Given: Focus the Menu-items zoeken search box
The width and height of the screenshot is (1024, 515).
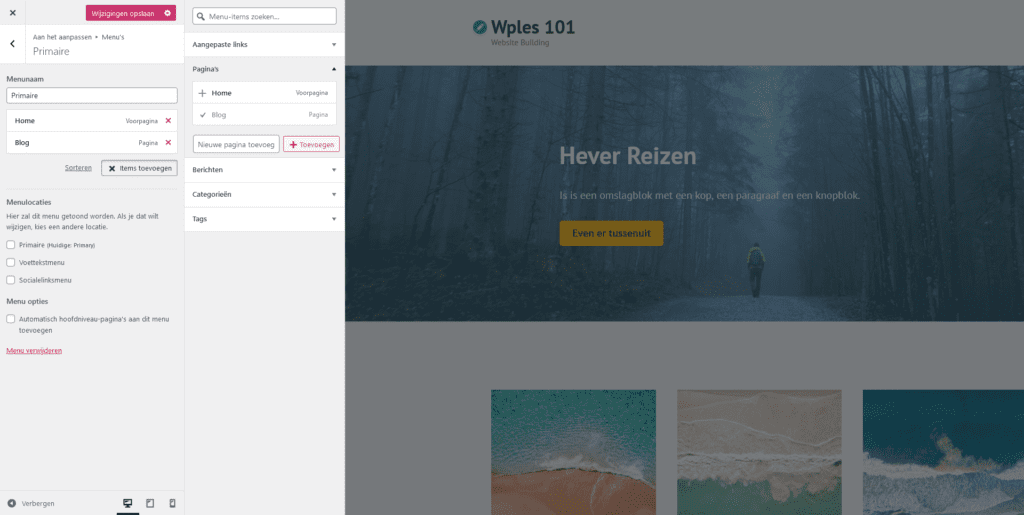Looking at the screenshot, I should coord(264,16).
